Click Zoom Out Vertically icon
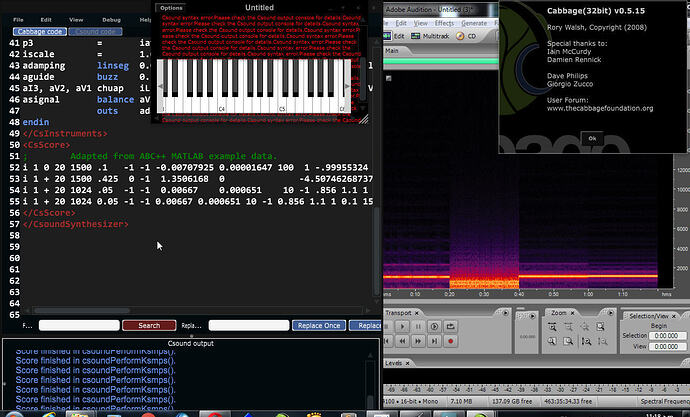Screen dimensions: 690x417 [601, 341]
